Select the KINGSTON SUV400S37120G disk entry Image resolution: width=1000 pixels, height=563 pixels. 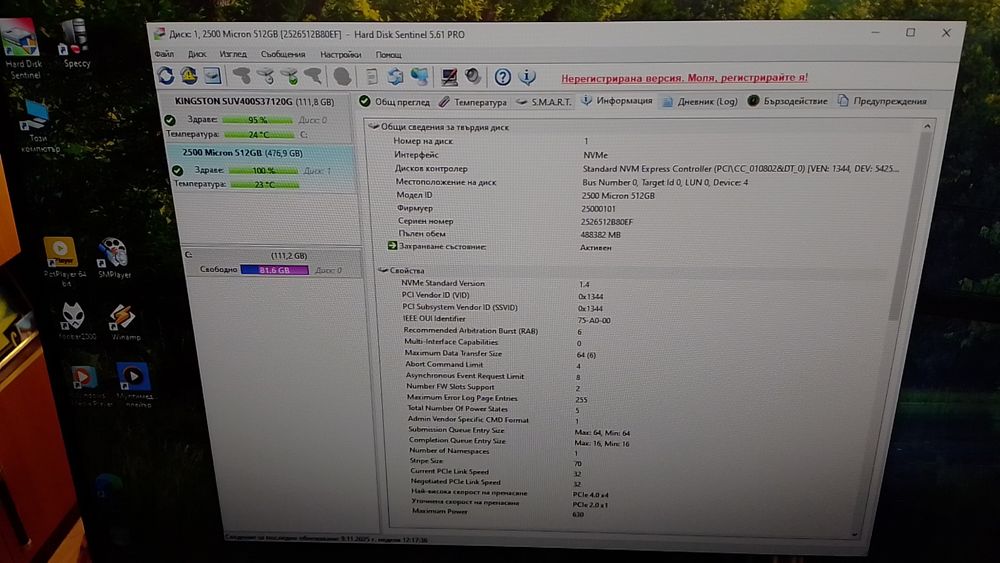(x=255, y=118)
